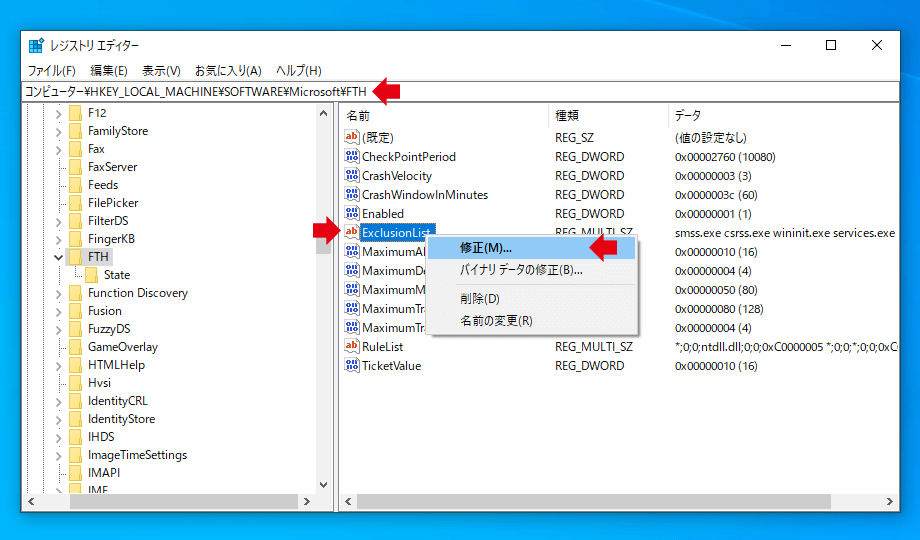
Task: Choose 修正(M)... from context menu
Action: [531, 248]
